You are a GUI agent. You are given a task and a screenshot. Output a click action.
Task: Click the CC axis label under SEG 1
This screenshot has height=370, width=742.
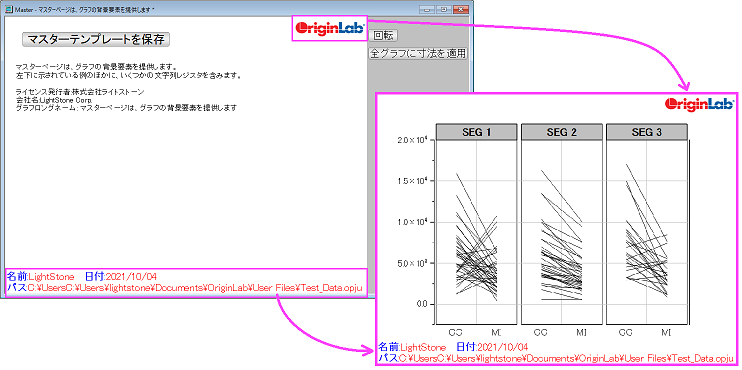tap(455, 332)
